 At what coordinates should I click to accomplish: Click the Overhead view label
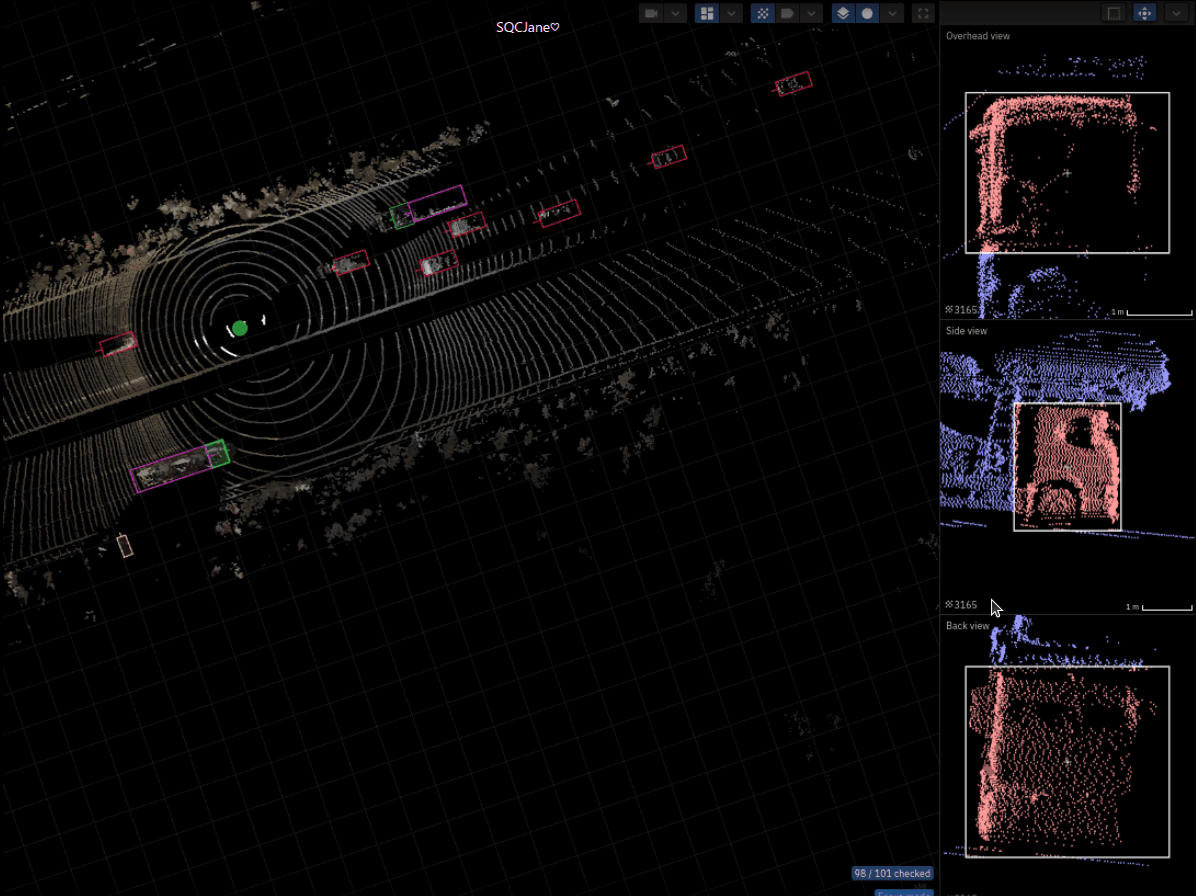coord(977,36)
